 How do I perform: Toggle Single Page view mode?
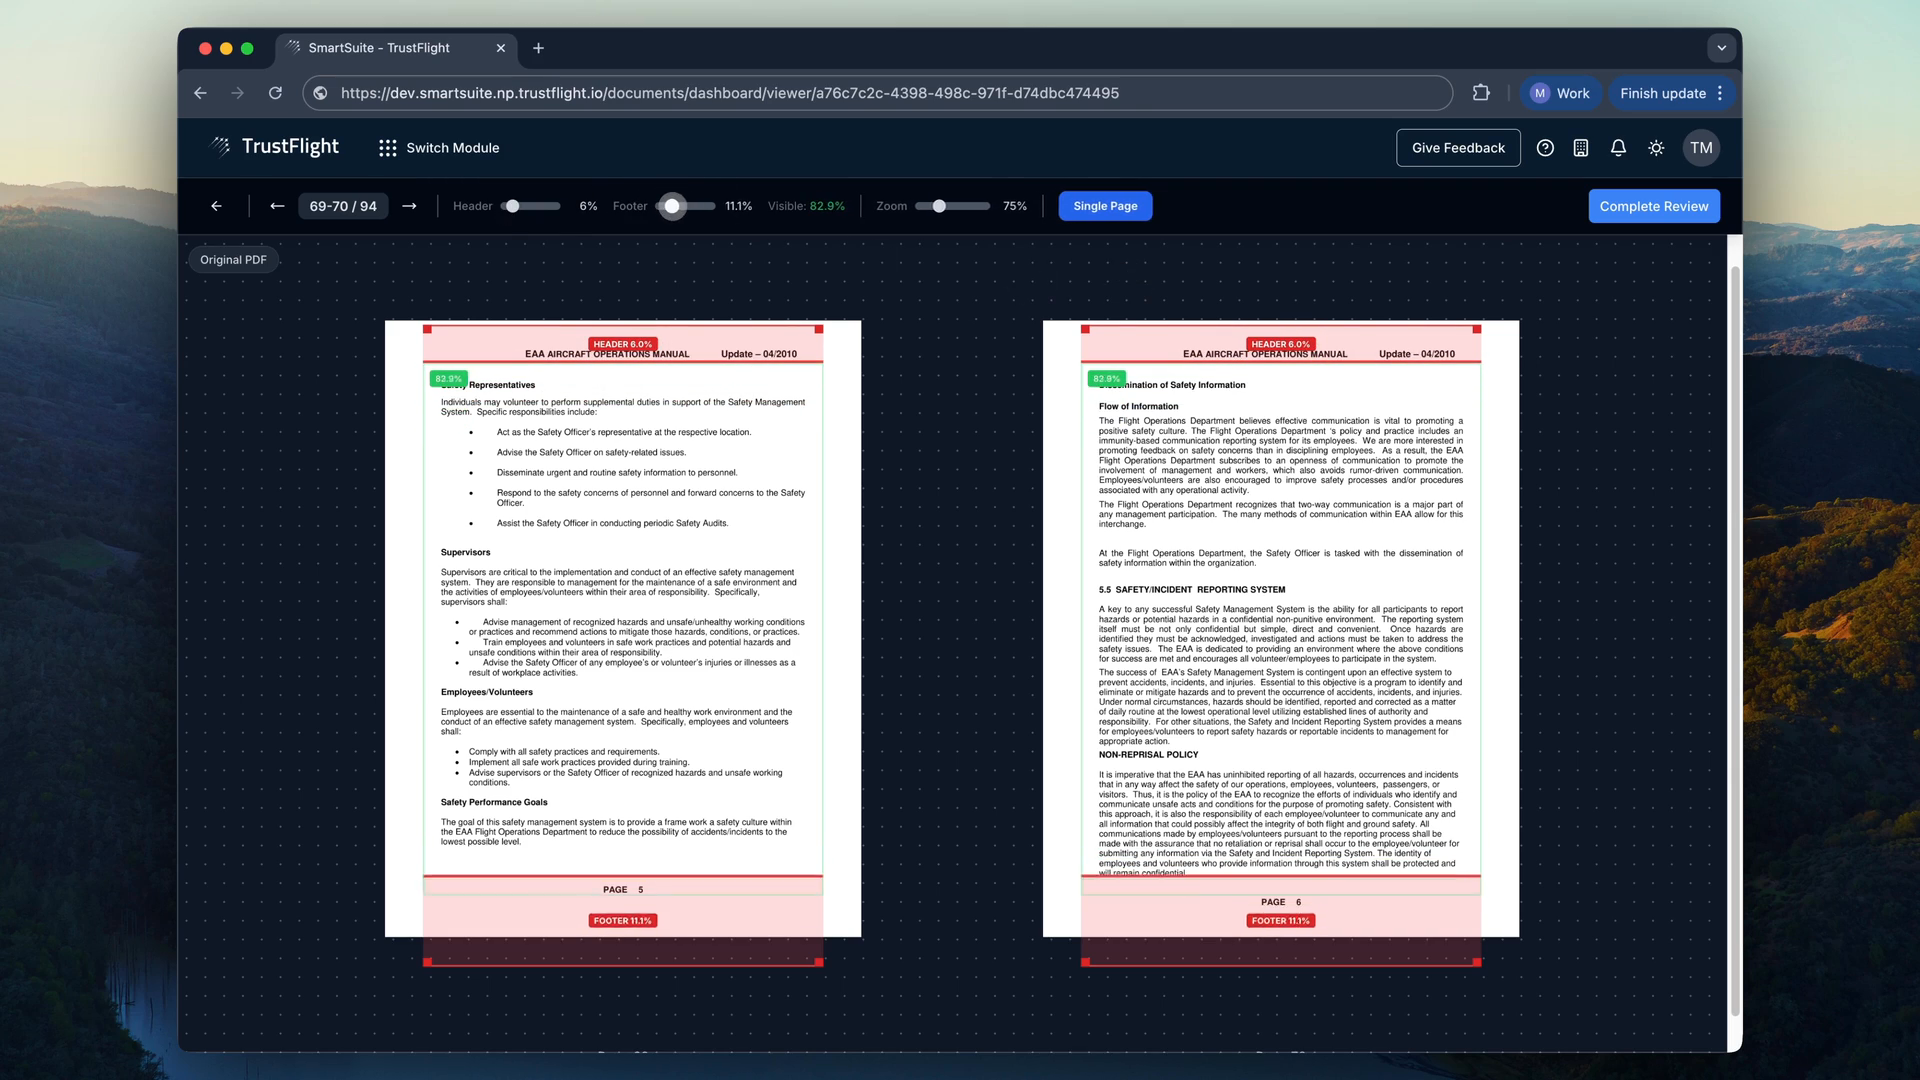(1105, 206)
